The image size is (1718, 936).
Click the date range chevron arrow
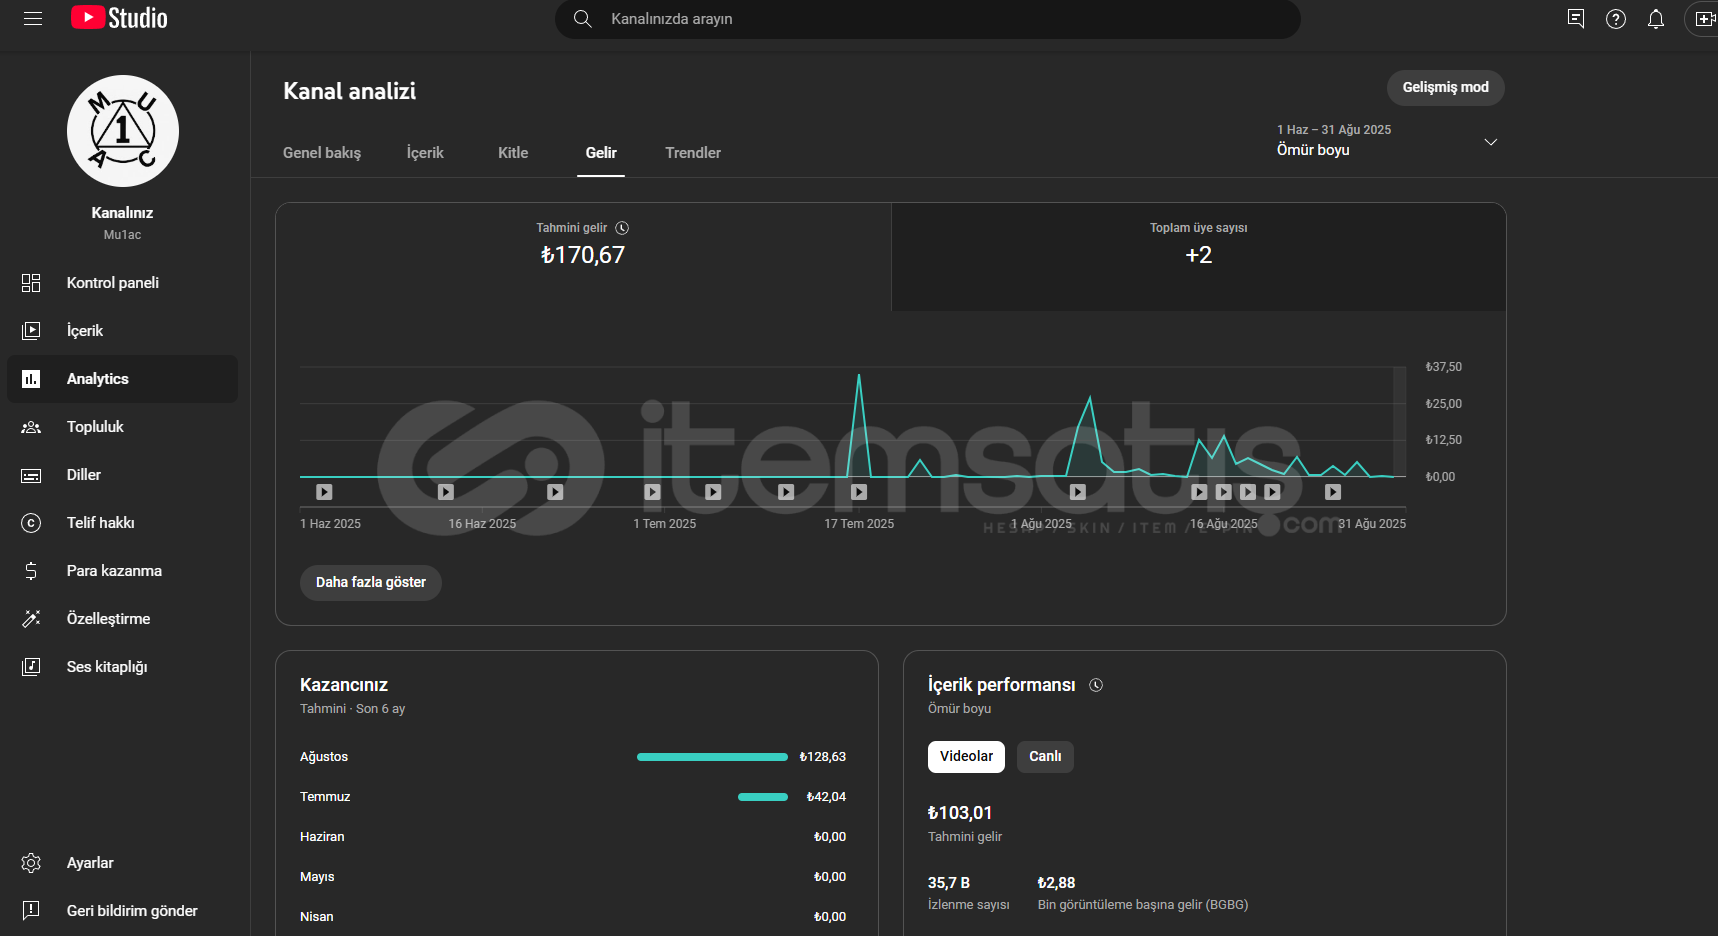(1490, 142)
